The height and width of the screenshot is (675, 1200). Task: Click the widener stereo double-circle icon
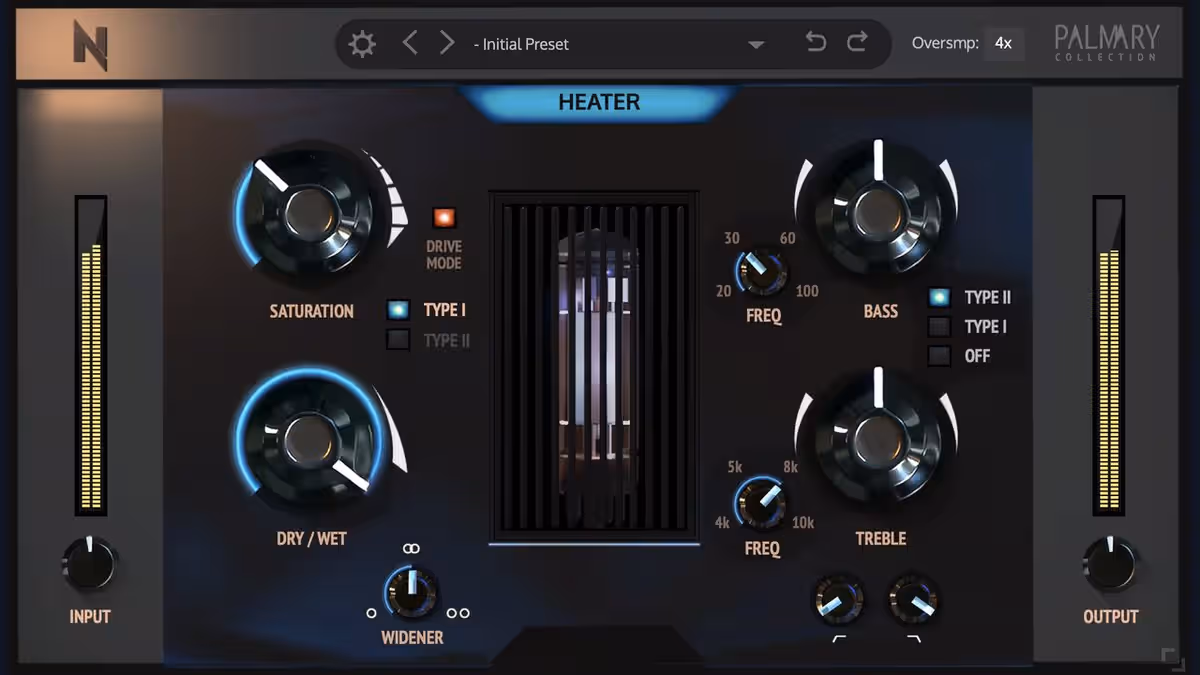pos(458,613)
